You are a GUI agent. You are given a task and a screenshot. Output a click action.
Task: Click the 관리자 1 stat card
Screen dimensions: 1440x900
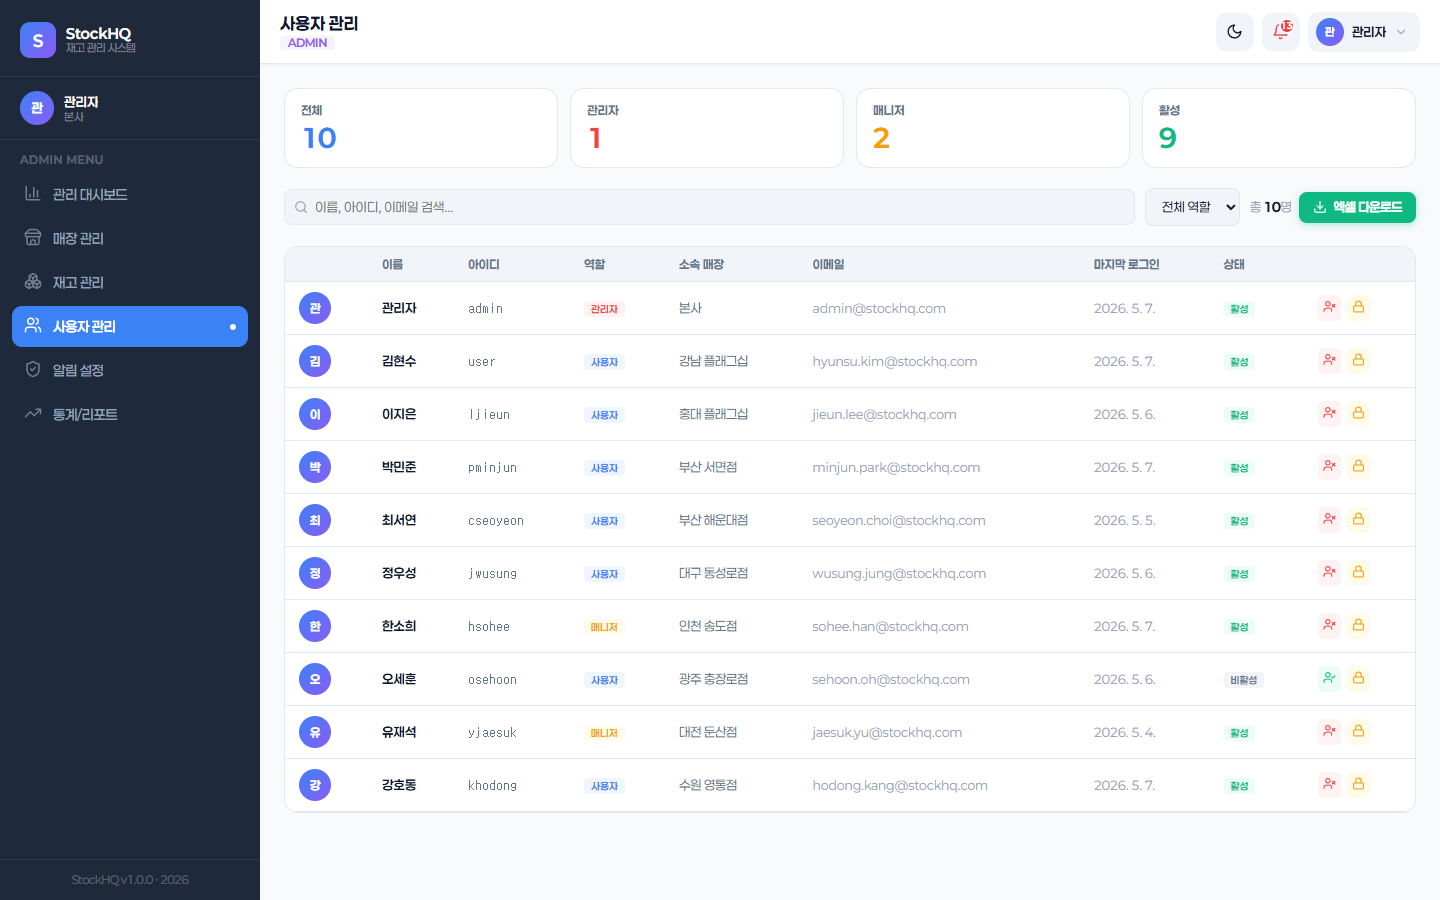[x=707, y=128]
